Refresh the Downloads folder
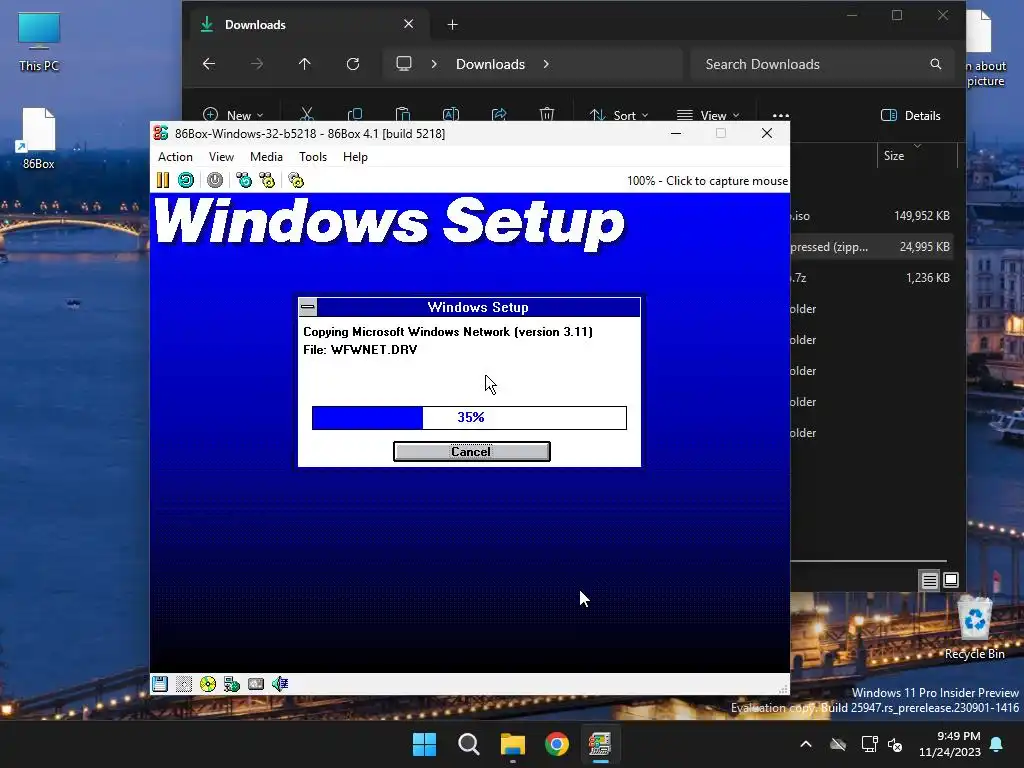Viewport: 1024px width, 768px height. point(353,64)
